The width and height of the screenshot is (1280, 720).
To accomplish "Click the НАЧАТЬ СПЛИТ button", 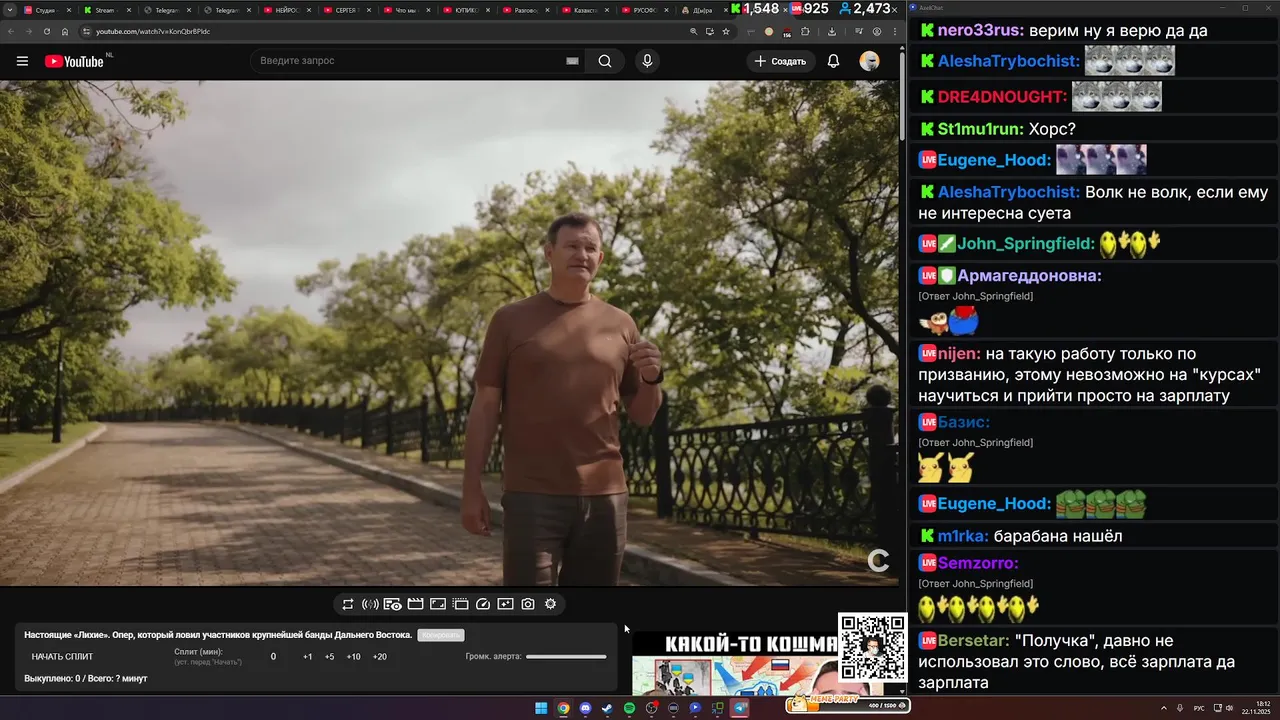I will click(x=62, y=657).
